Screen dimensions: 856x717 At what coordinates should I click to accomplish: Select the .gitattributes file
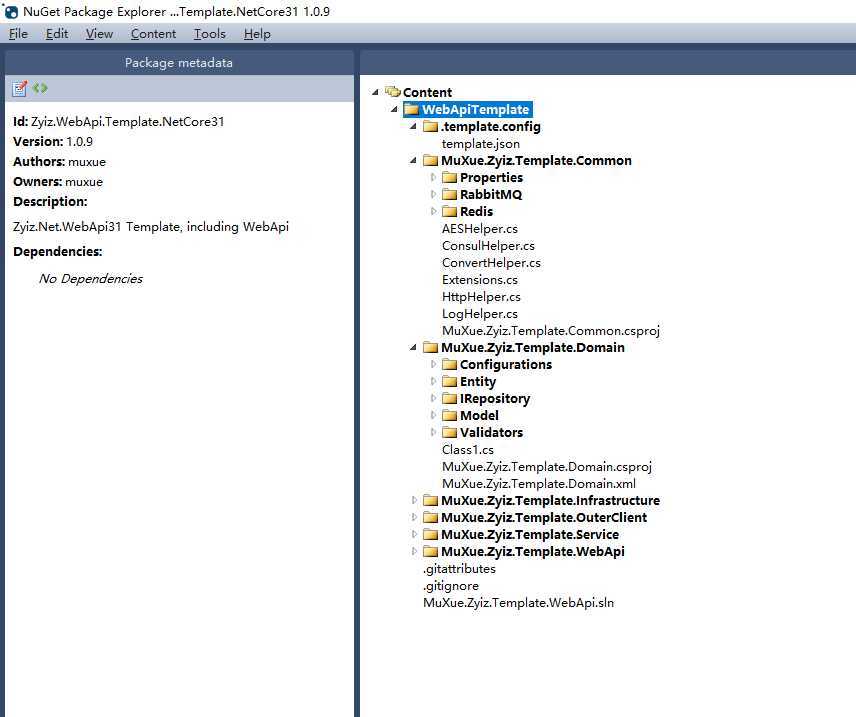[459, 568]
